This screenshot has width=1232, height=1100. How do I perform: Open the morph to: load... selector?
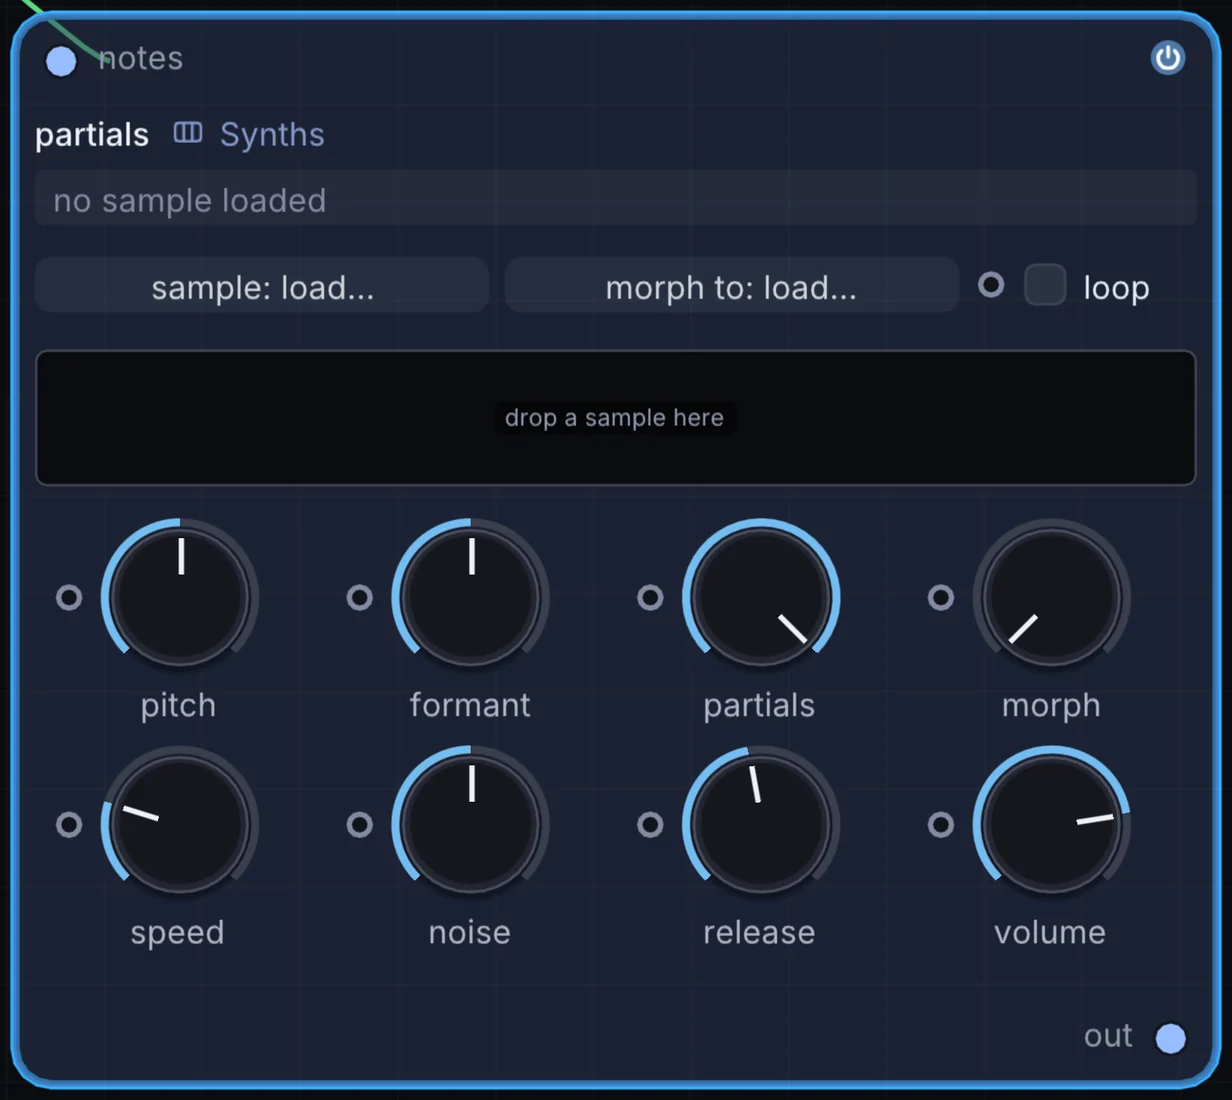tap(731, 286)
